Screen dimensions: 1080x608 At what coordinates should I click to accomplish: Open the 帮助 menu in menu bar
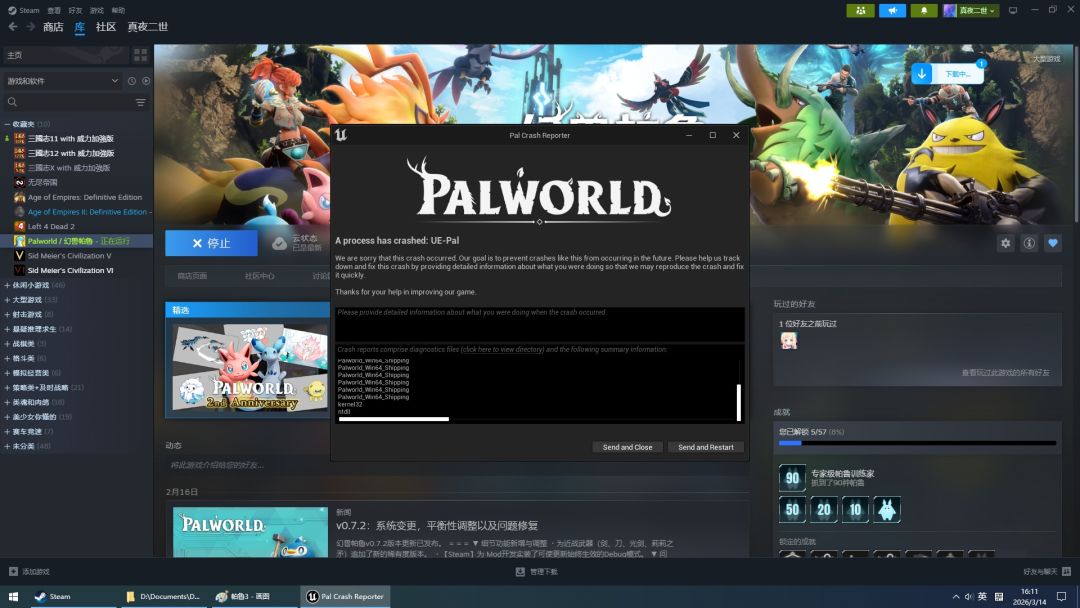(x=118, y=10)
